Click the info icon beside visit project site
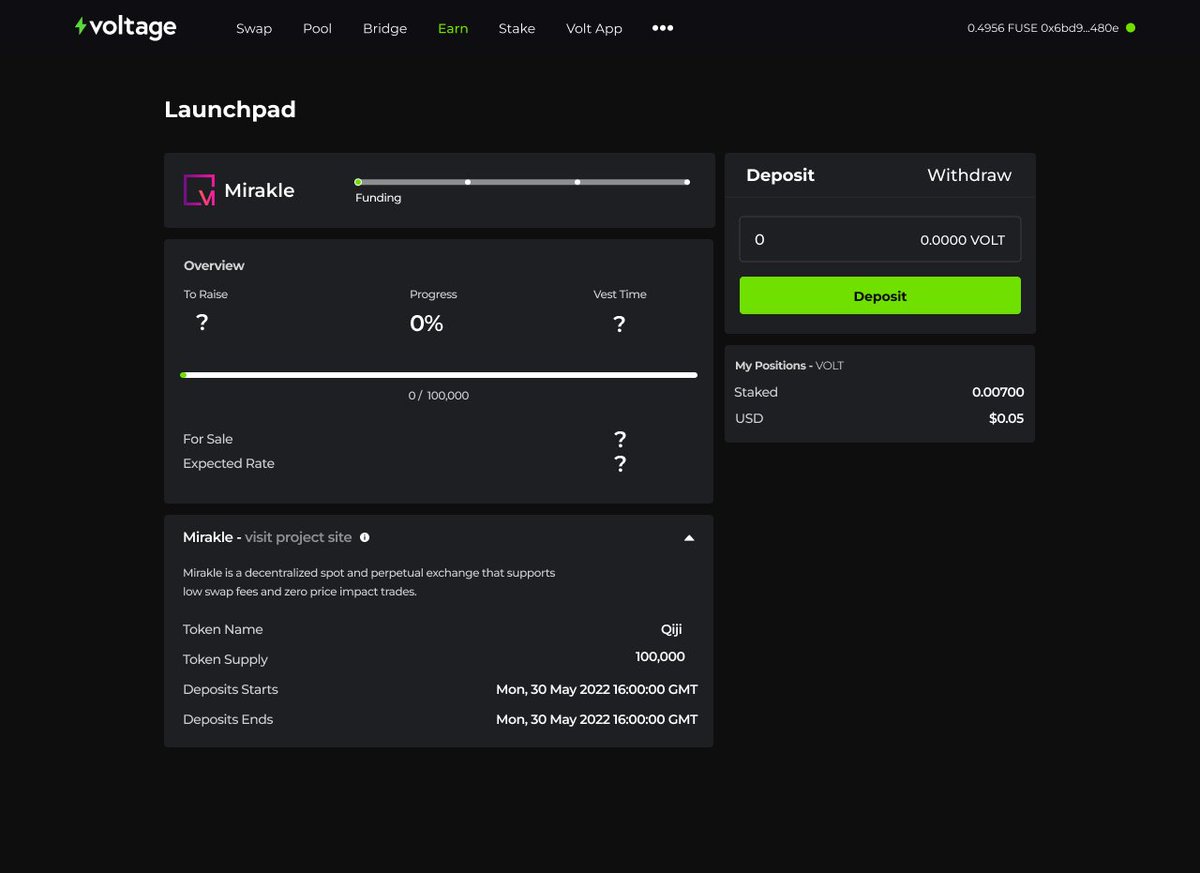 point(364,537)
